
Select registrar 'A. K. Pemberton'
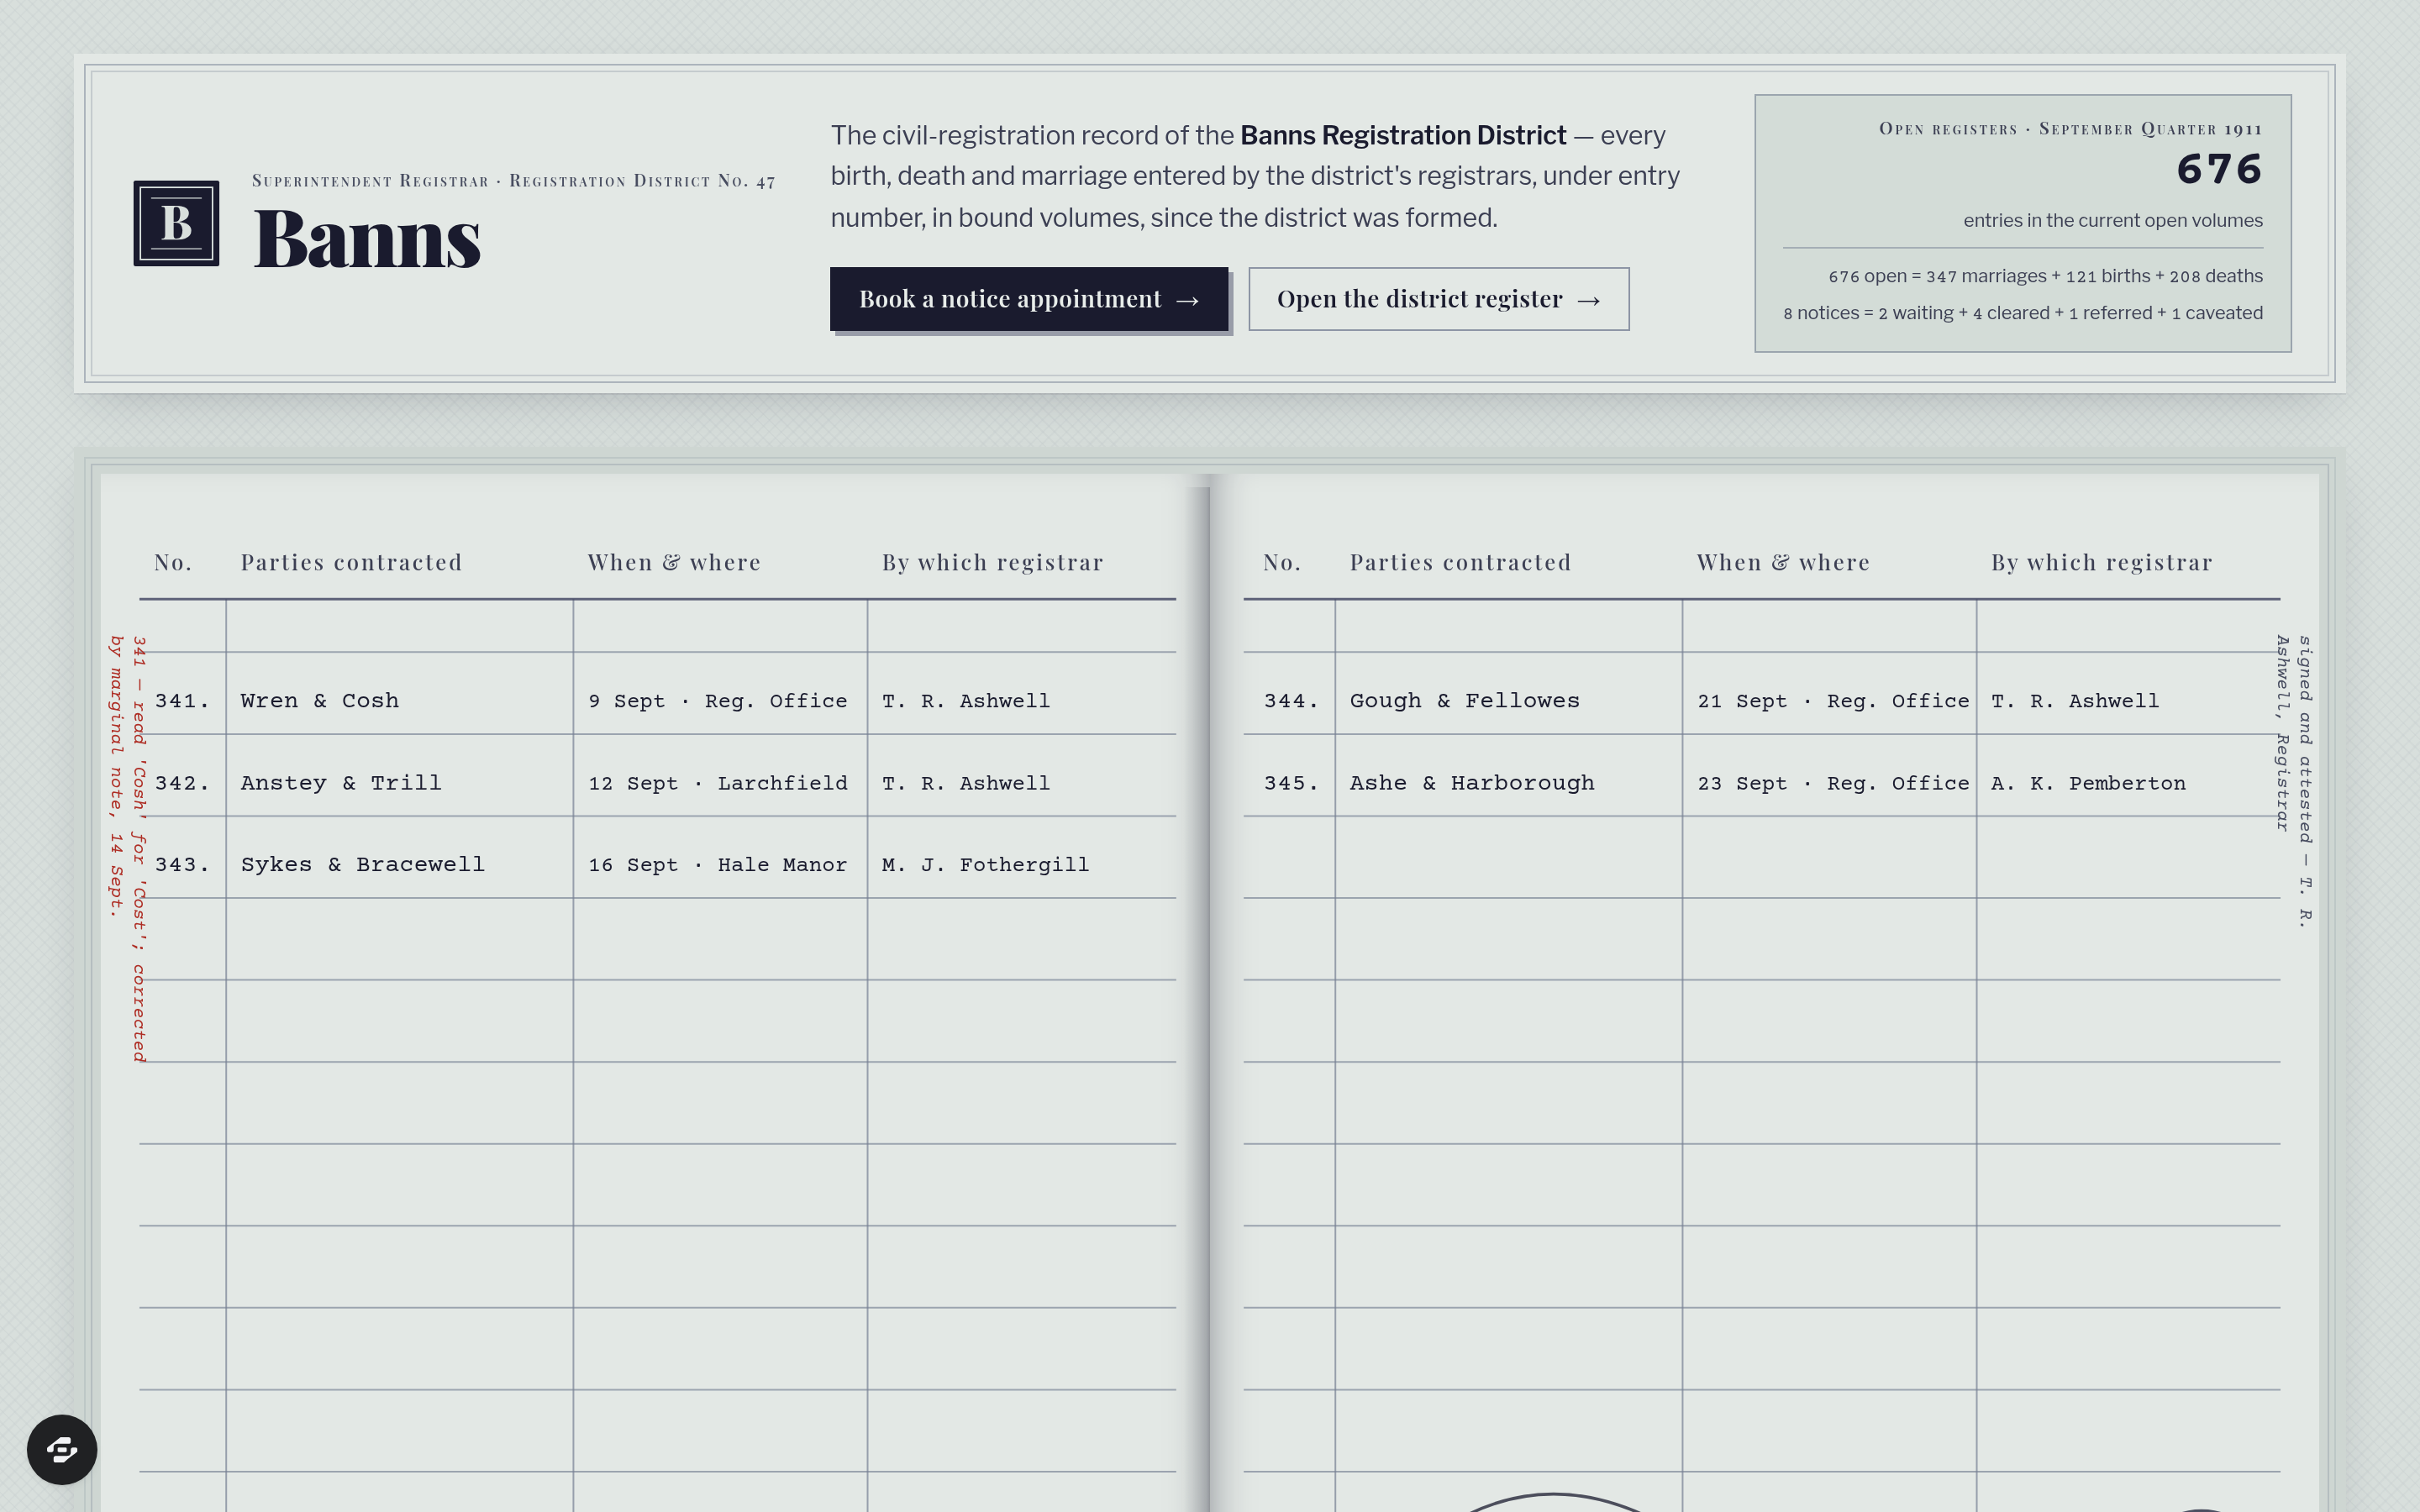(2088, 783)
